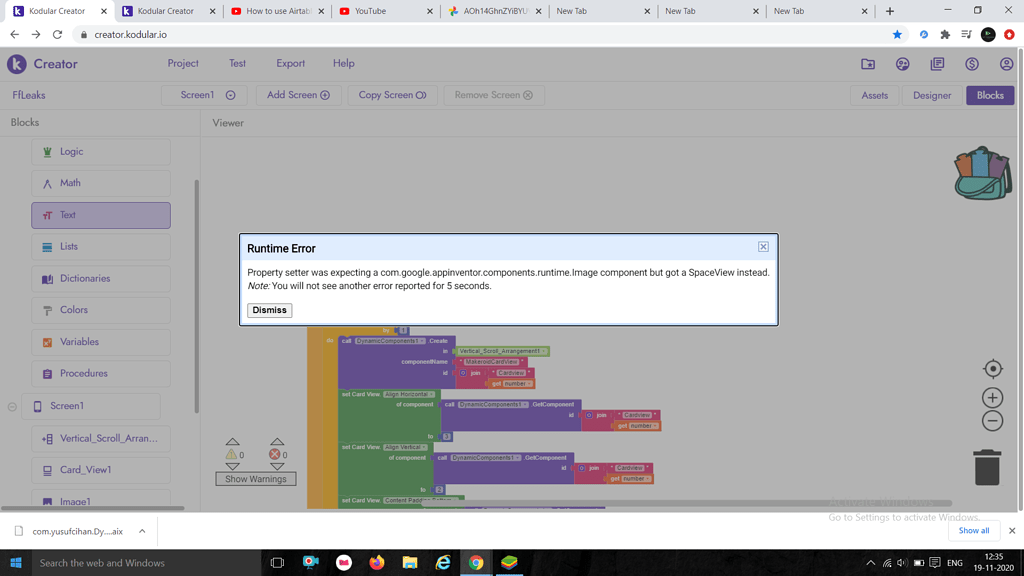Image resolution: width=1024 pixels, height=576 pixels.
Task: Click Show all downloads link
Action: point(974,531)
